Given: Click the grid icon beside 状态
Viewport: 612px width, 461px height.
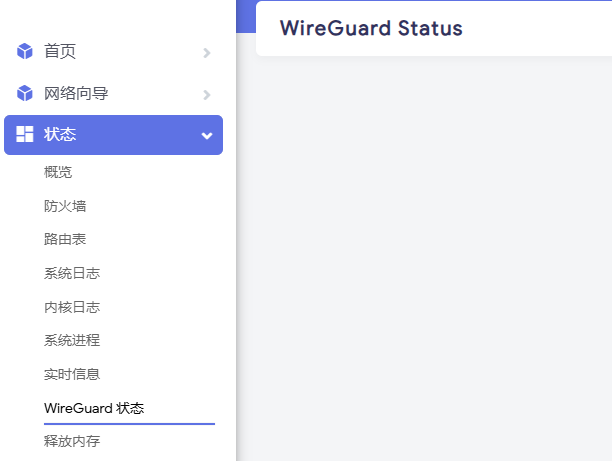Looking at the screenshot, I should coord(25,135).
